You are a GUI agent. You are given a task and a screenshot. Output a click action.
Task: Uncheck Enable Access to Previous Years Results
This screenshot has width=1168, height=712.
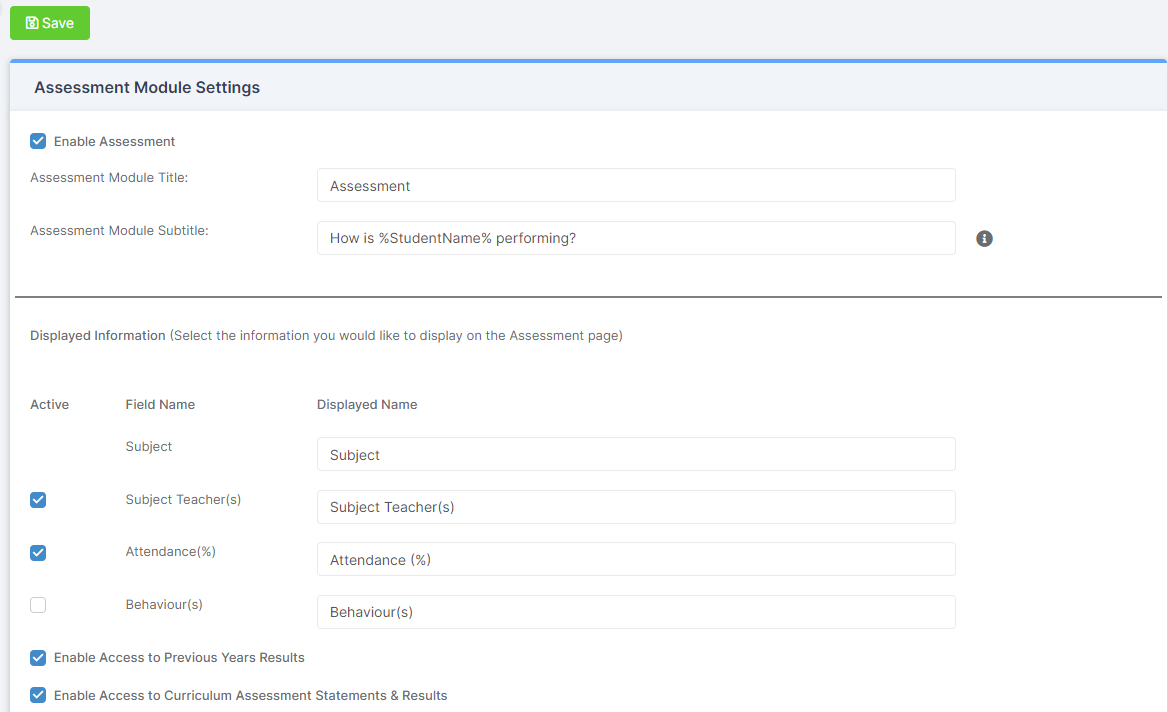[37, 658]
